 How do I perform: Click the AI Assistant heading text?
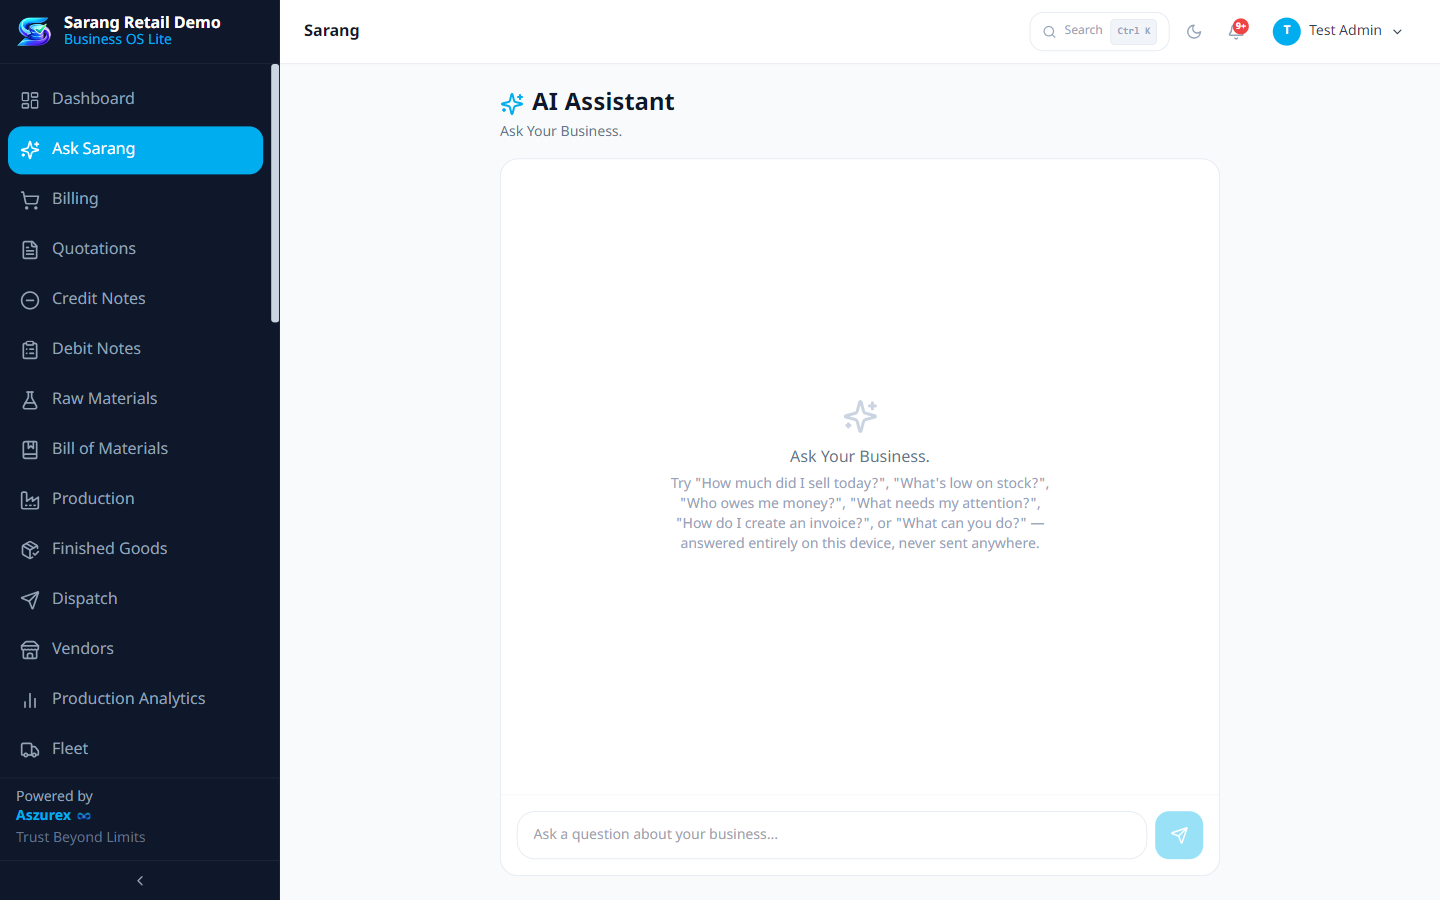[x=603, y=102]
